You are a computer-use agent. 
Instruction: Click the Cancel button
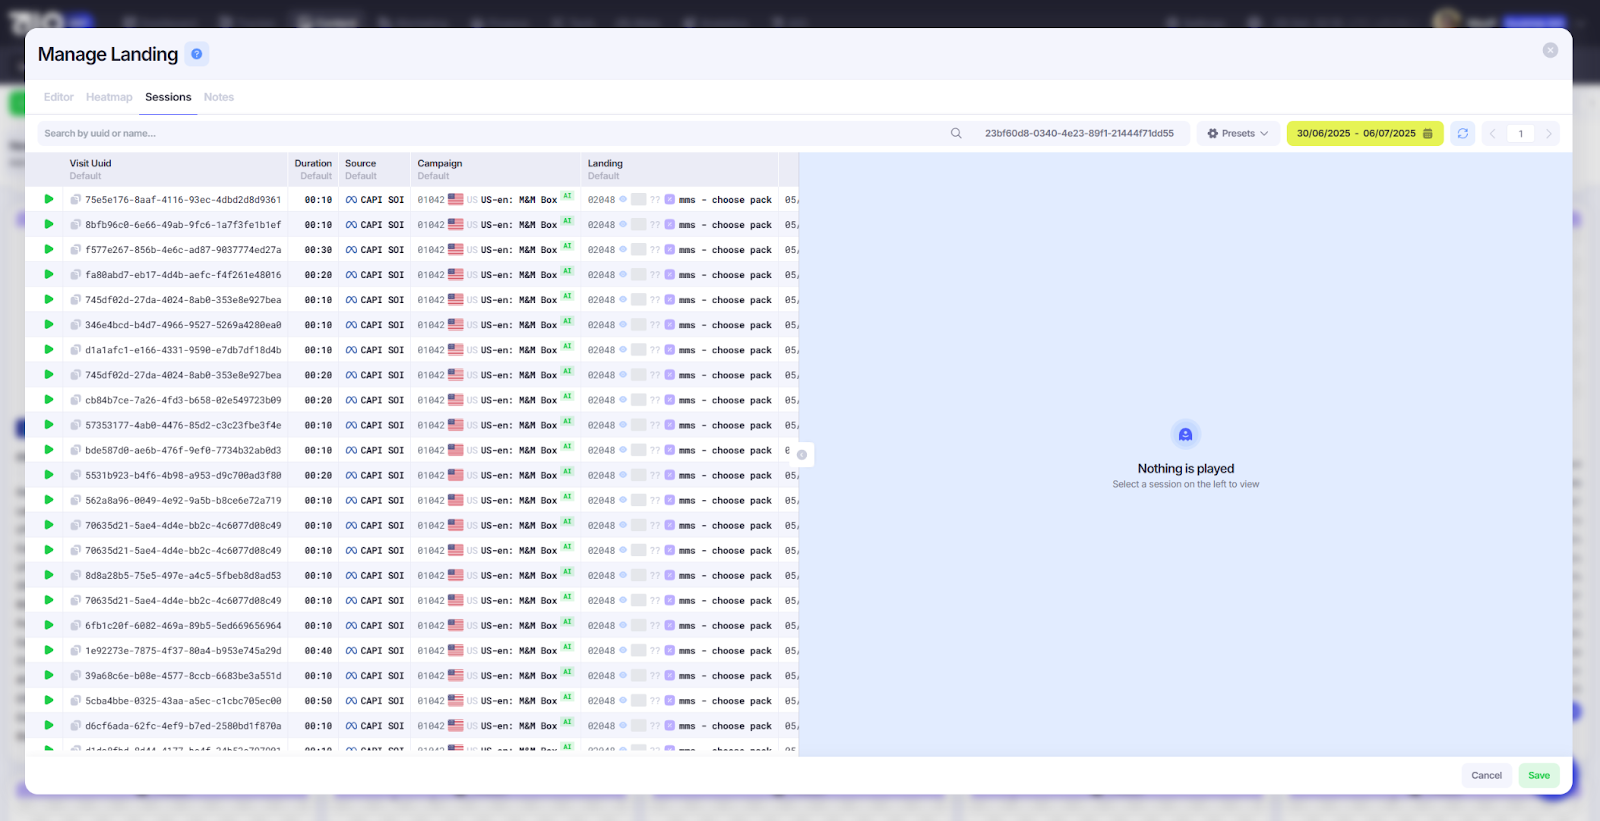1486,775
